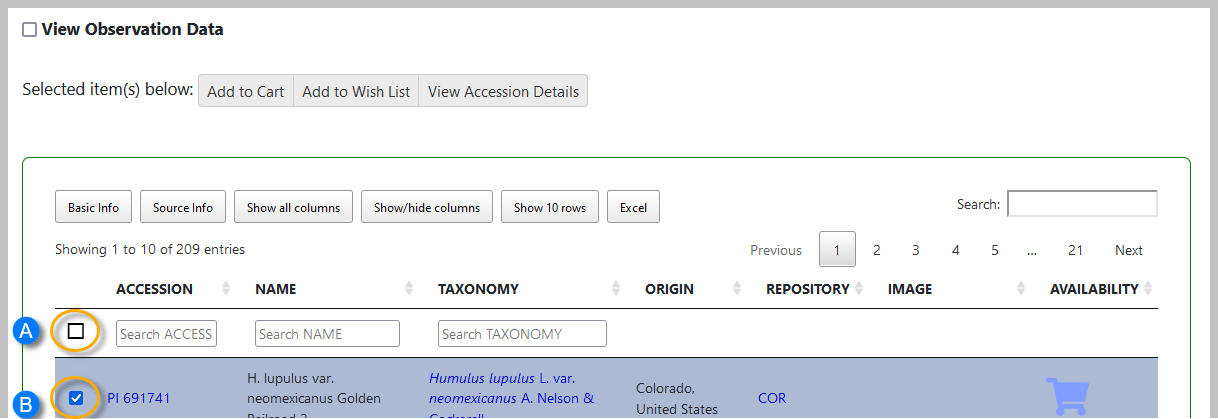Sort by NAME column arrows
Screen dimensions: 1218x419
(409, 289)
